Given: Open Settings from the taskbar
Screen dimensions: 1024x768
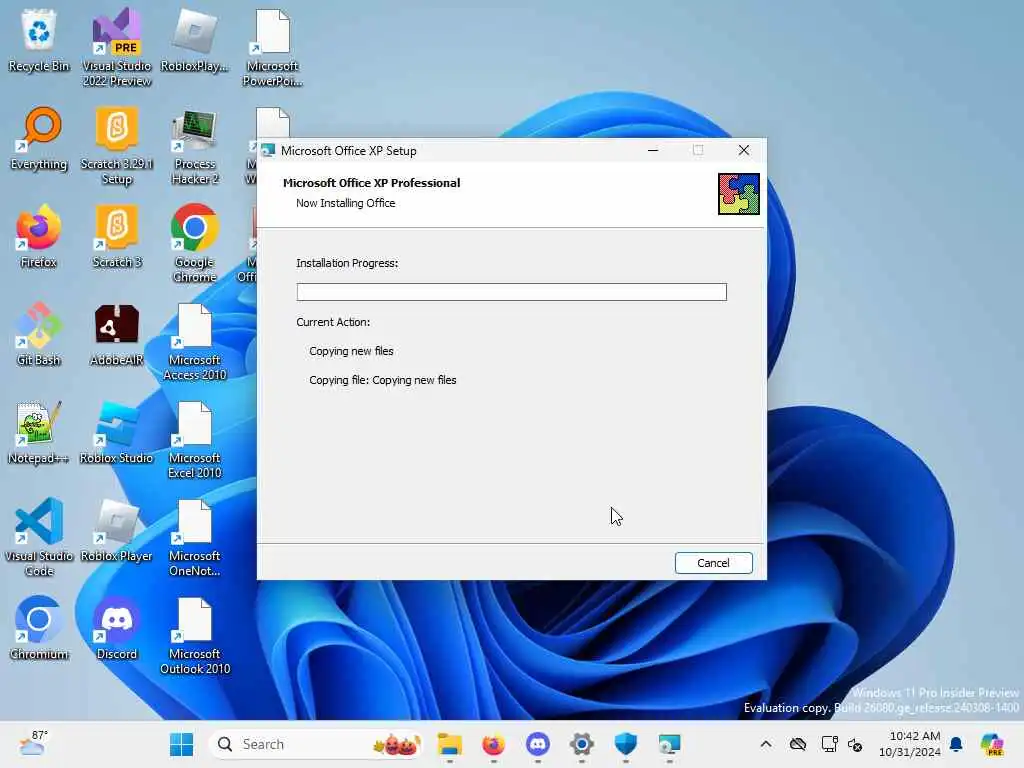Looking at the screenshot, I should tap(581, 744).
